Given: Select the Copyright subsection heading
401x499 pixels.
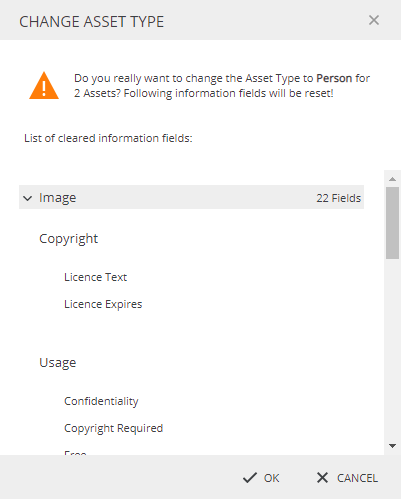Looking at the screenshot, I should tap(68, 239).
